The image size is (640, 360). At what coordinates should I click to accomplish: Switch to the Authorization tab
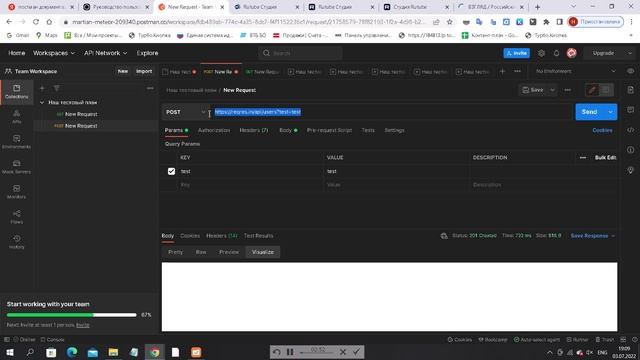coord(214,130)
